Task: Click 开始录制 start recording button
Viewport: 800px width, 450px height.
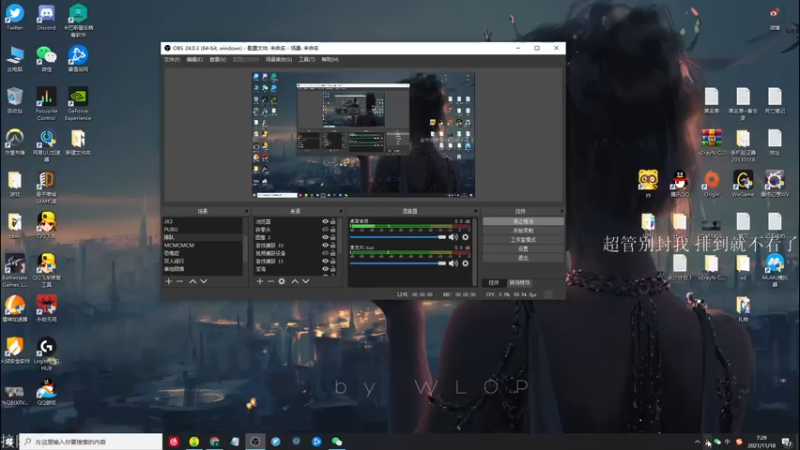Action: [x=523, y=231]
